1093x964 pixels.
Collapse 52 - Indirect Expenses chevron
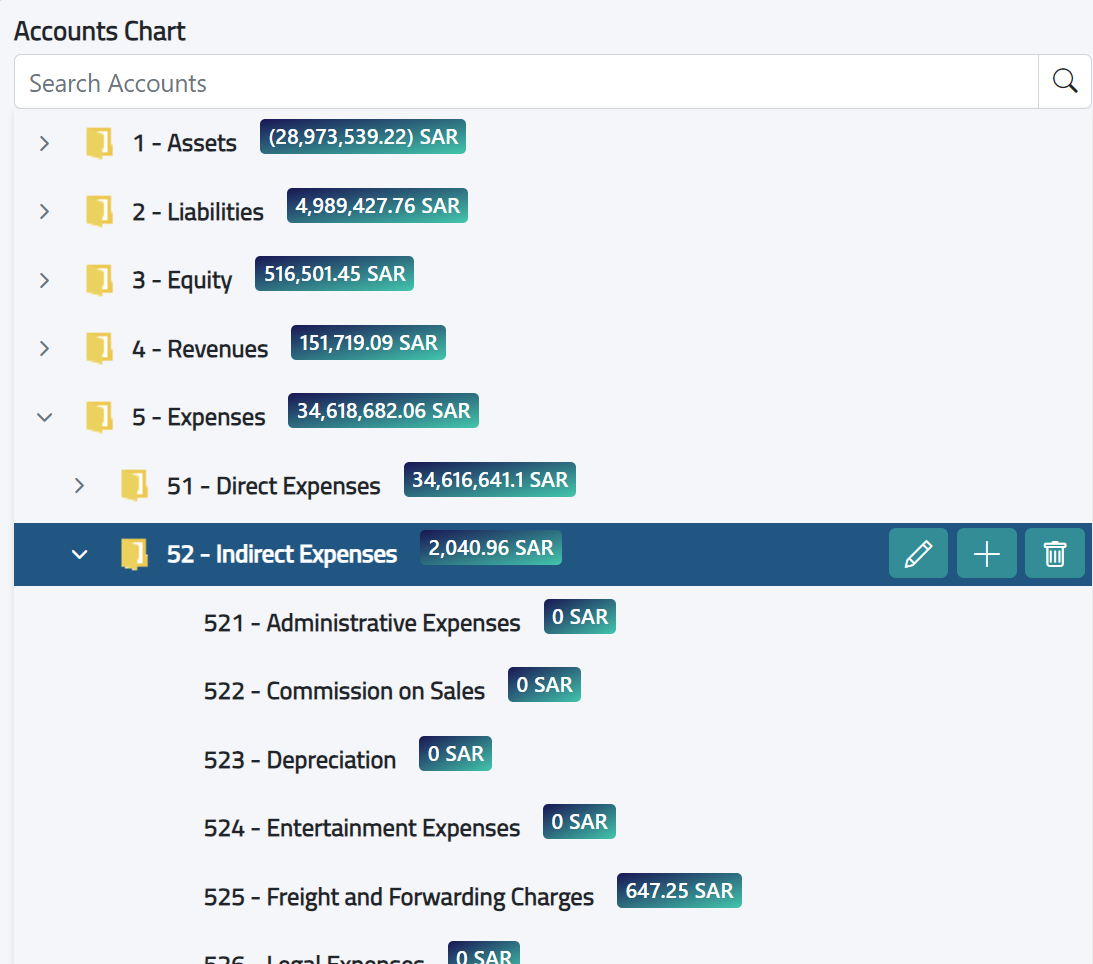click(x=79, y=554)
